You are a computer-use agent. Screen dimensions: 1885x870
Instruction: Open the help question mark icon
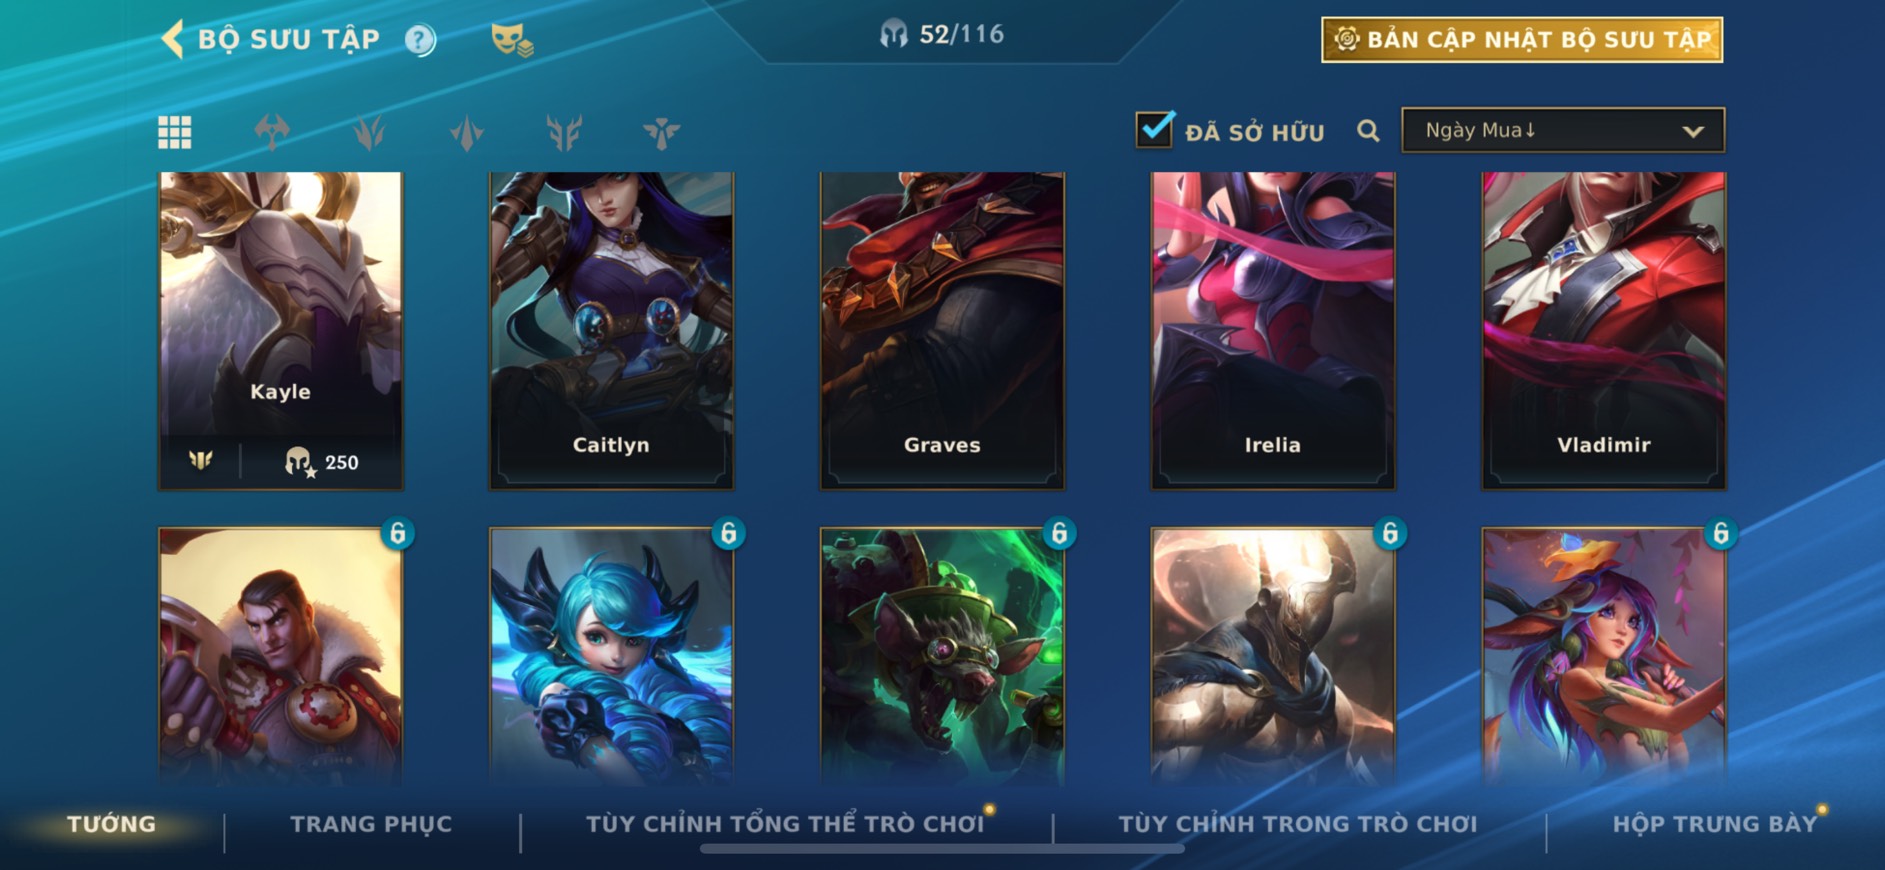point(420,40)
